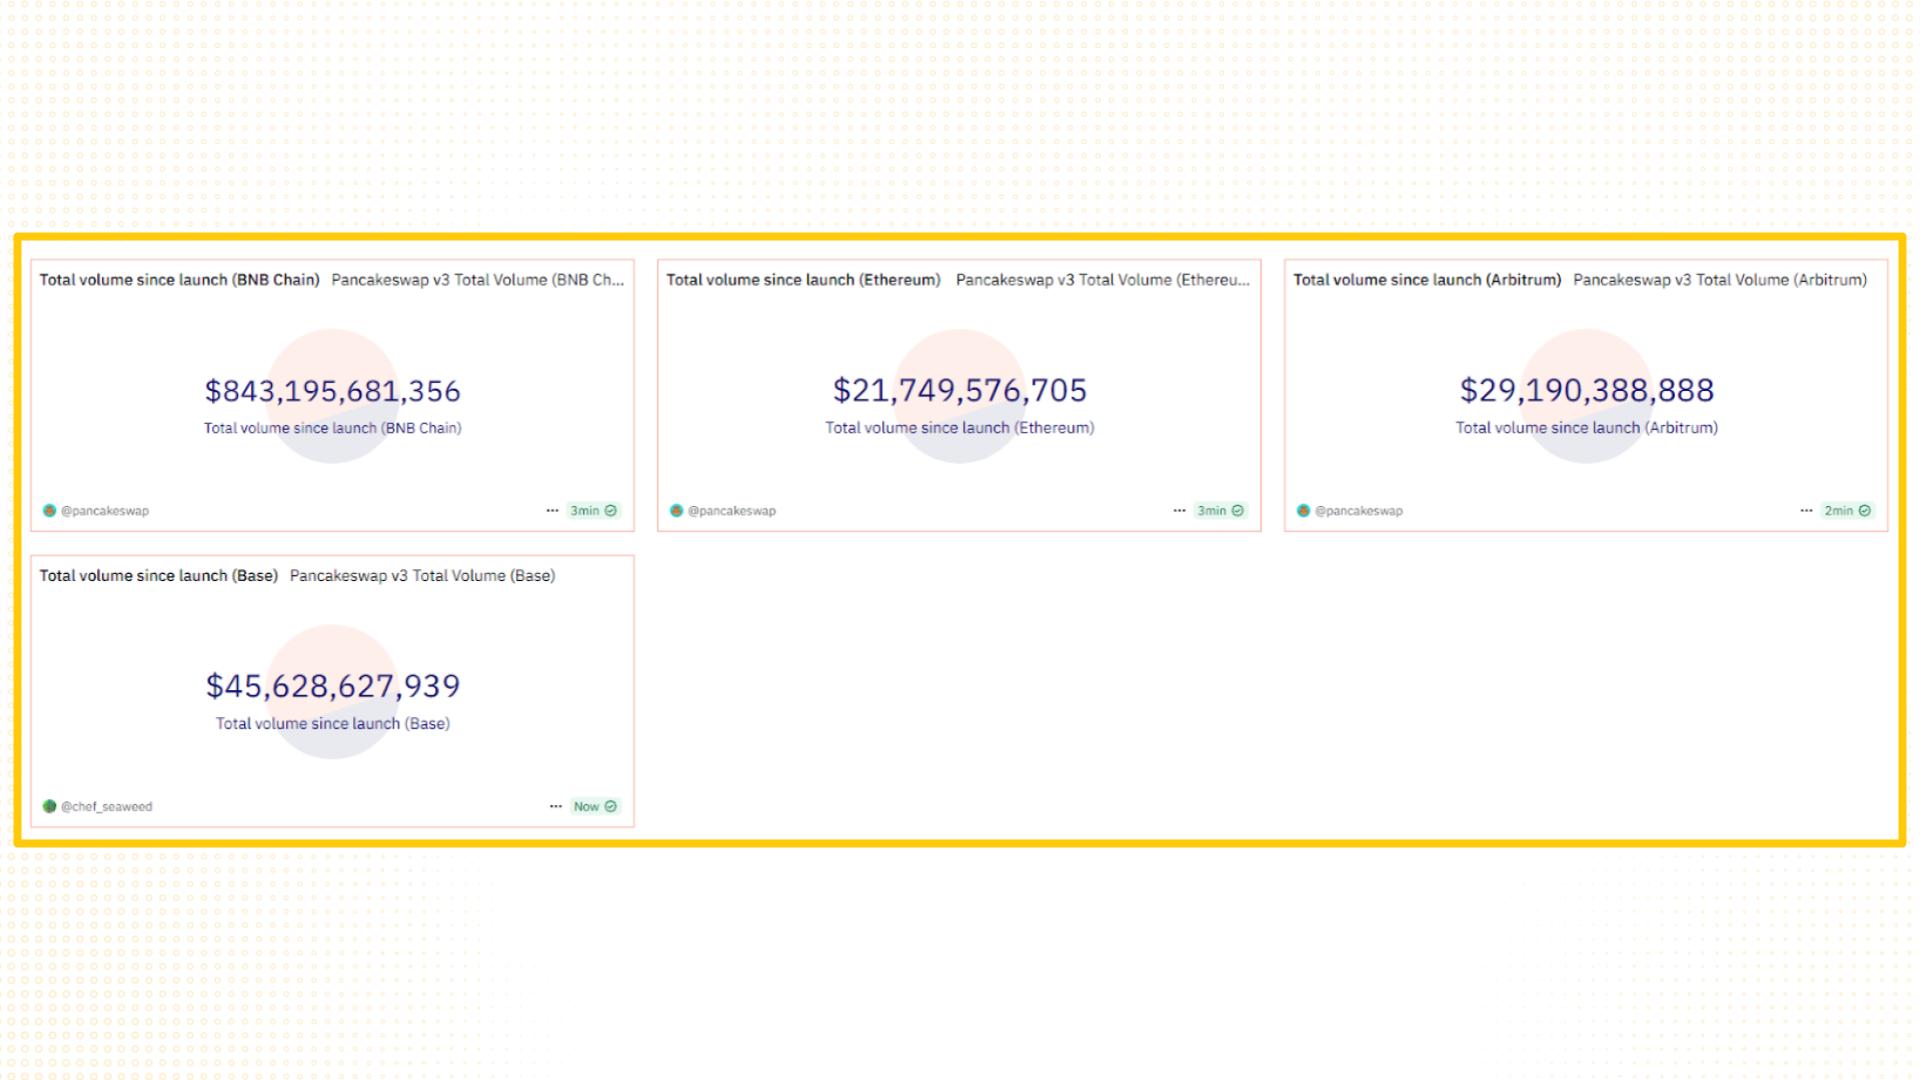Screen dimensions: 1920x1080
Task: Open the ellipsis menu on Ethereum card
Action: click(x=1179, y=511)
